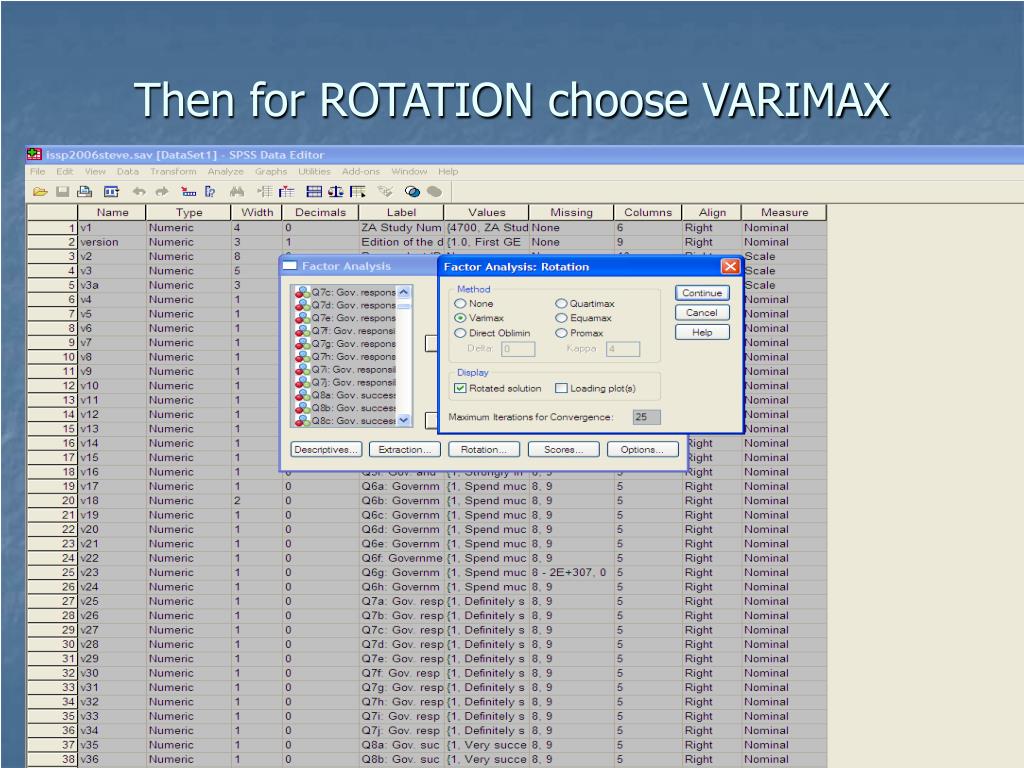
Task: Click the Rotation... button
Action: pos(484,449)
